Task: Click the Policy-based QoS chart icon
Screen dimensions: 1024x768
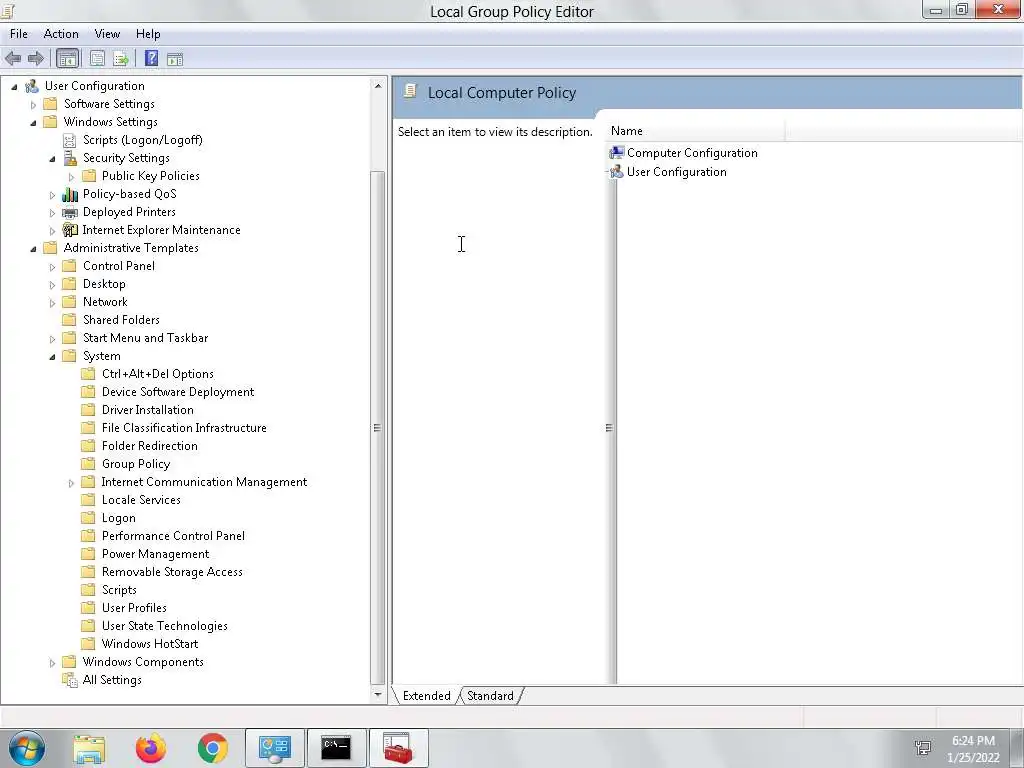Action: pyautogui.click(x=70, y=194)
